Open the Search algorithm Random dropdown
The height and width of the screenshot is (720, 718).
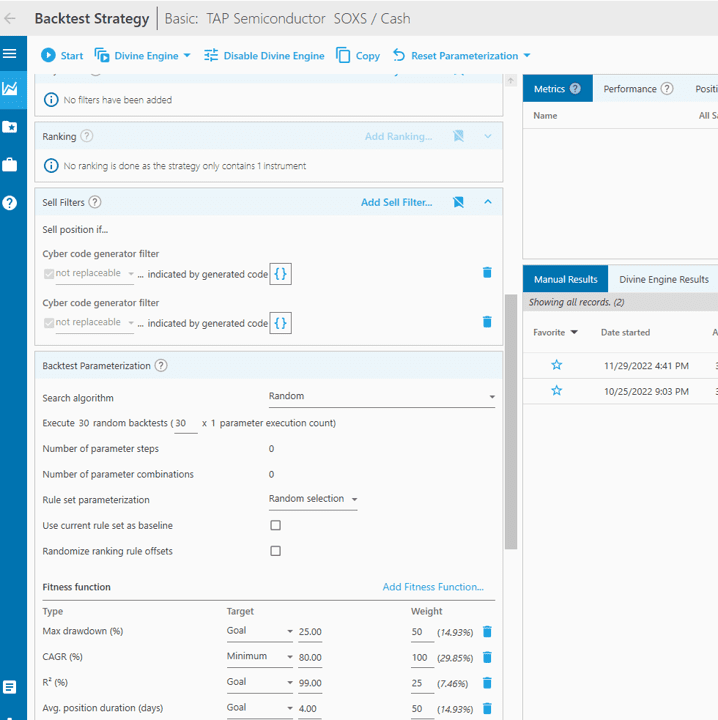click(382, 396)
